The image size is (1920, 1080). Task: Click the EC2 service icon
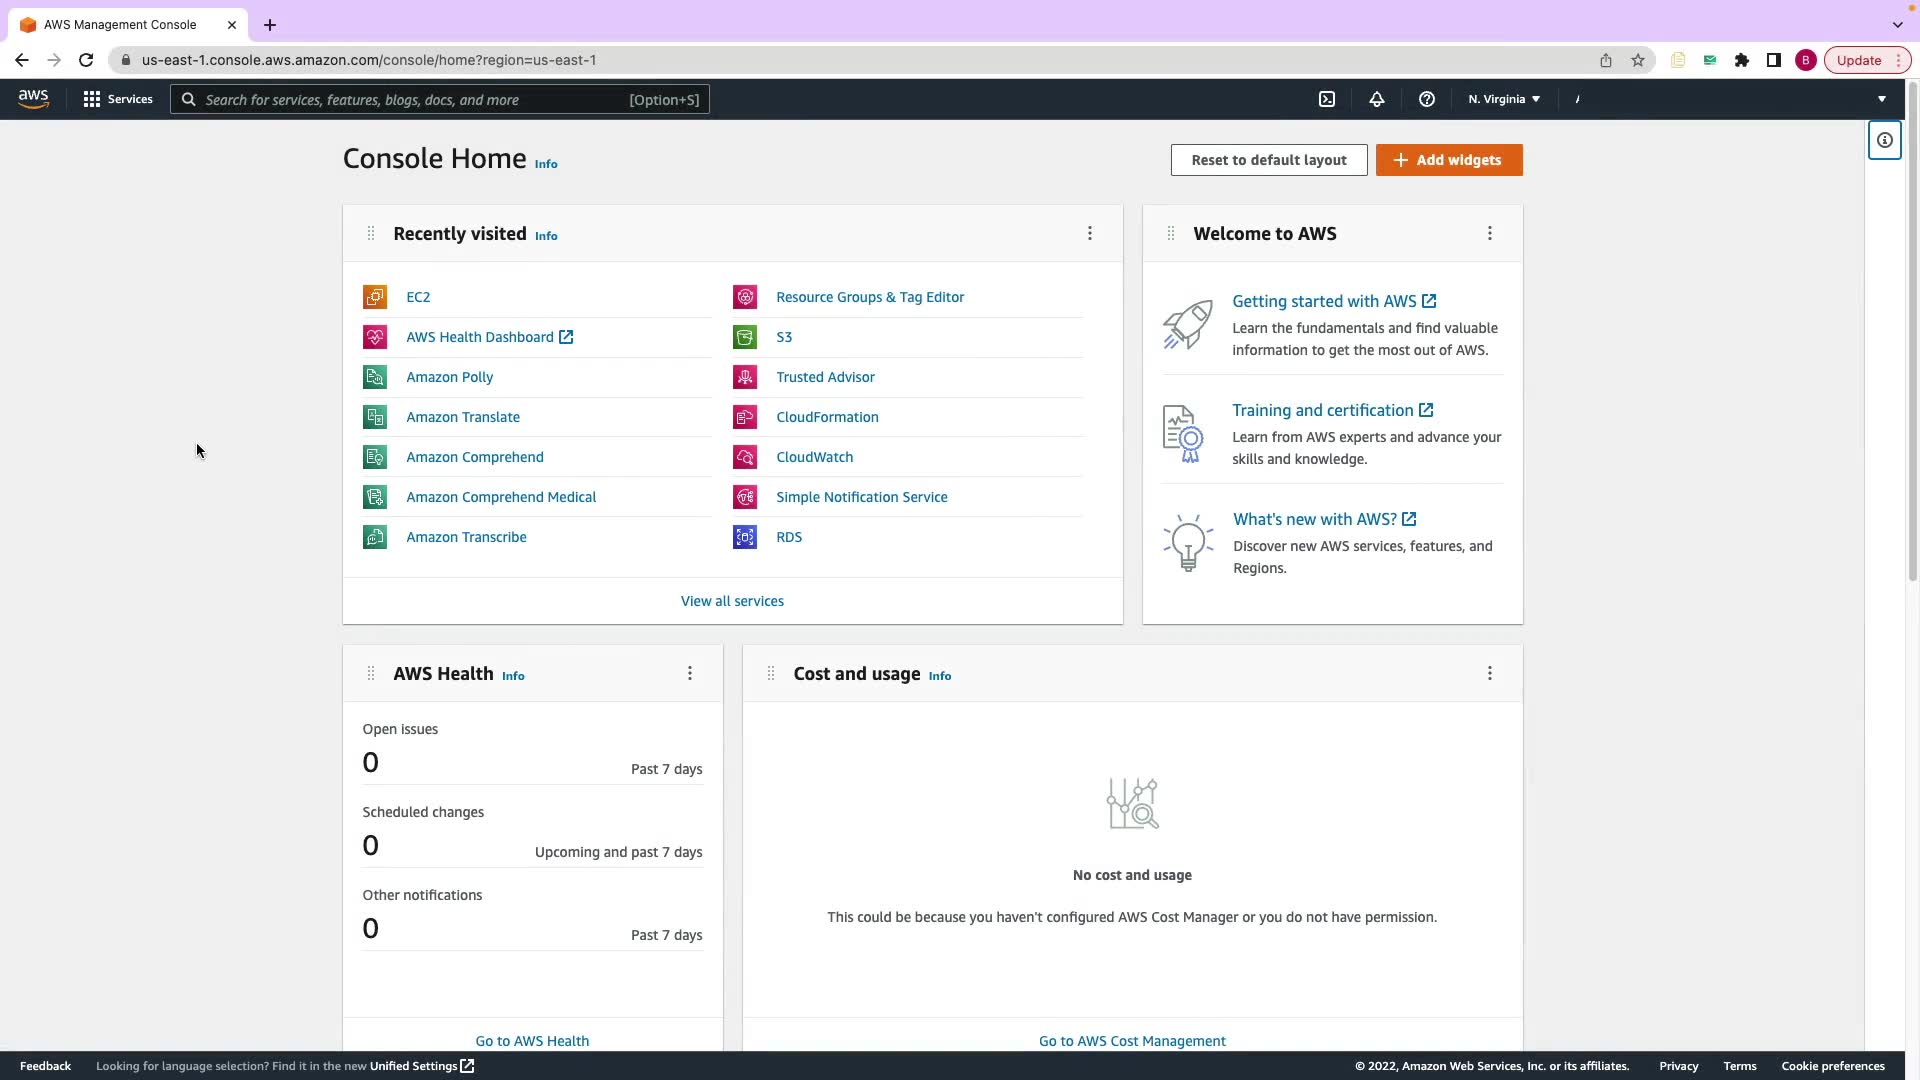[x=375, y=297]
